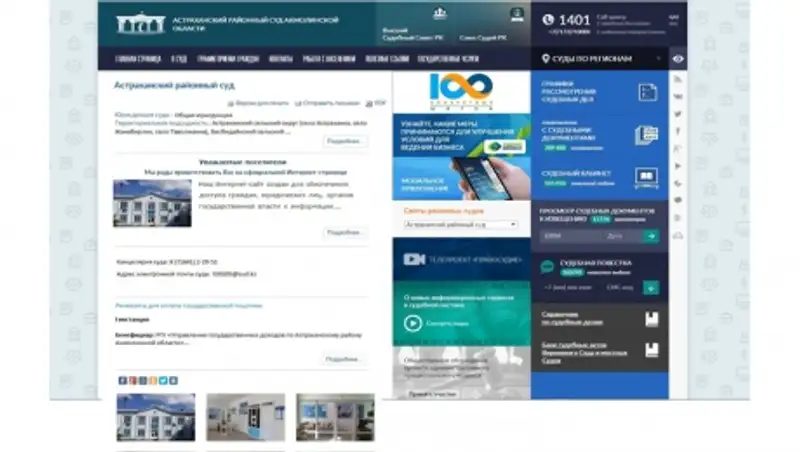Click the phone number field under court summons
800x452 pixels.
pos(571,288)
